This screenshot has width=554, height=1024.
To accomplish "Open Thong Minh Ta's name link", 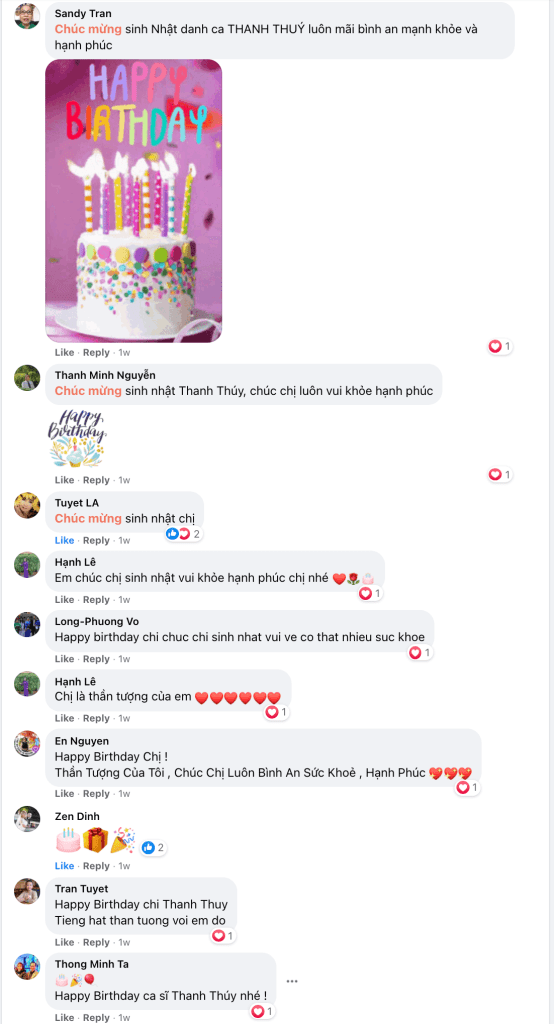I will tap(91, 964).
